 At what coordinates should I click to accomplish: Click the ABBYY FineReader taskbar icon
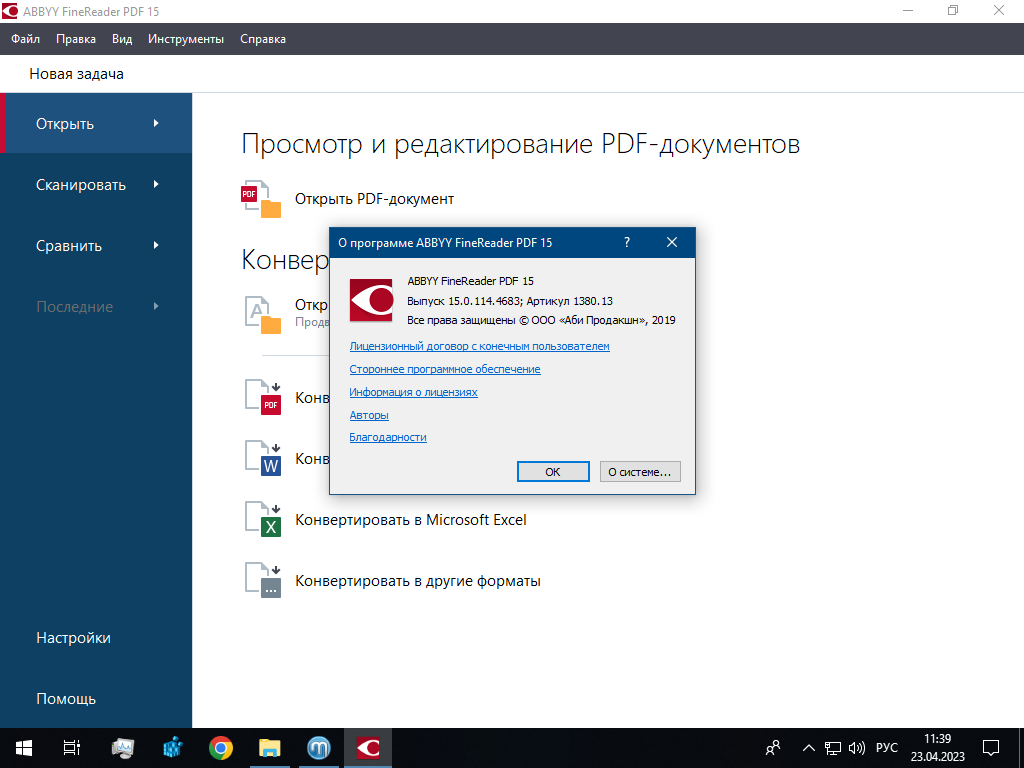click(x=368, y=748)
